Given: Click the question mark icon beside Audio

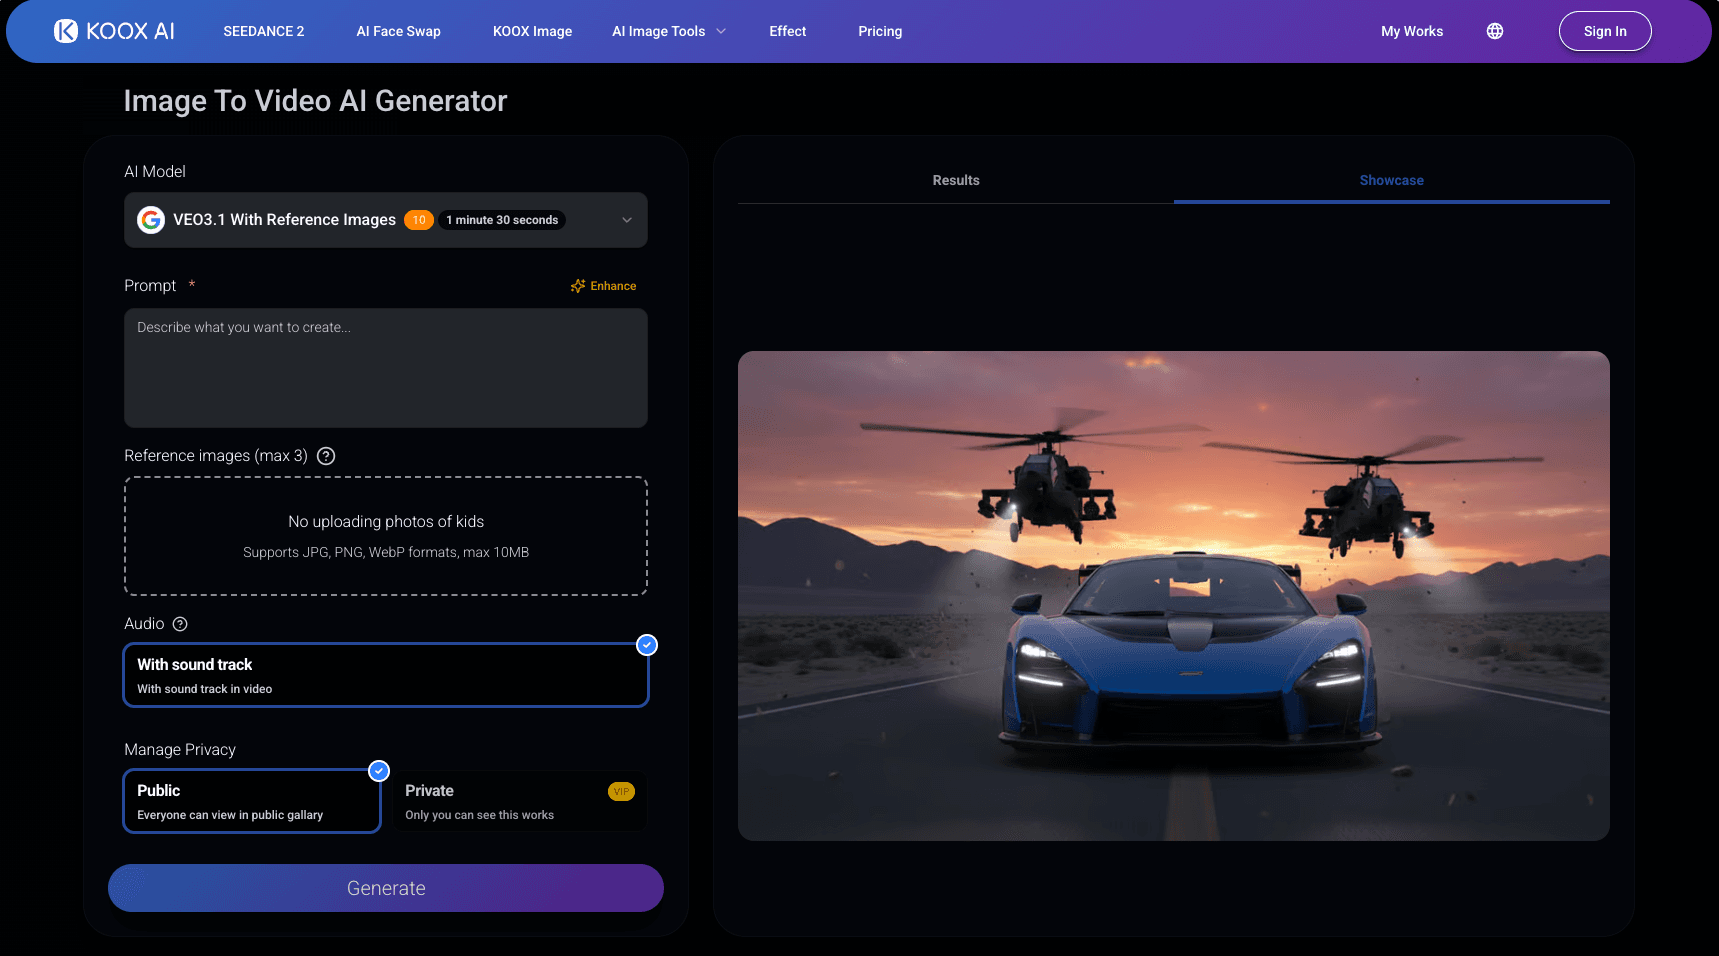Looking at the screenshot, I should click(180, 623).
